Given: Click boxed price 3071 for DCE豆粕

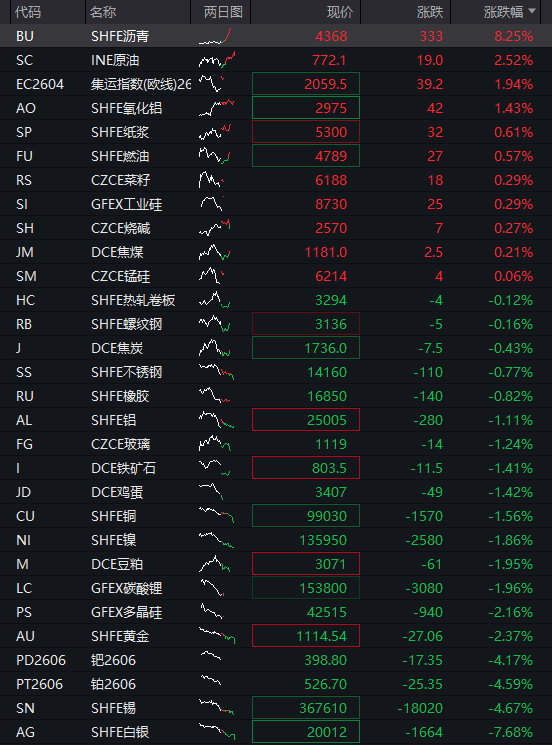Looking at the screenshot, I should [x=306, y=564].
